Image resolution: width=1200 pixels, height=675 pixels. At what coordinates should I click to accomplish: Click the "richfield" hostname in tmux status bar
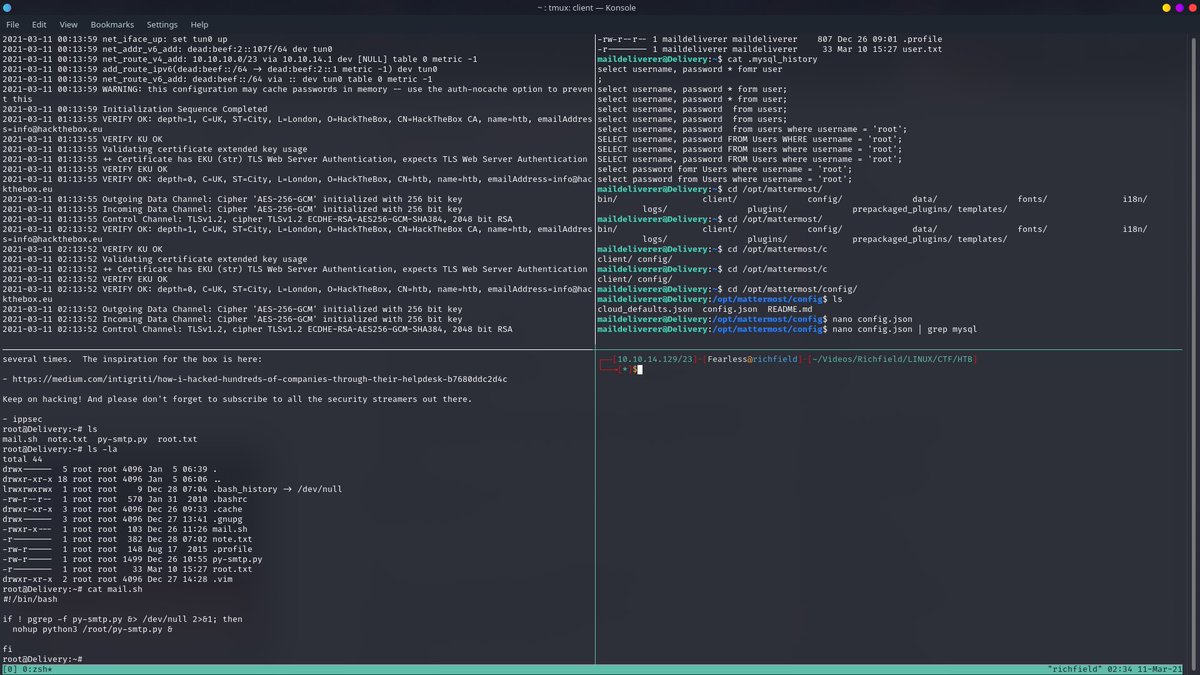1075,667
